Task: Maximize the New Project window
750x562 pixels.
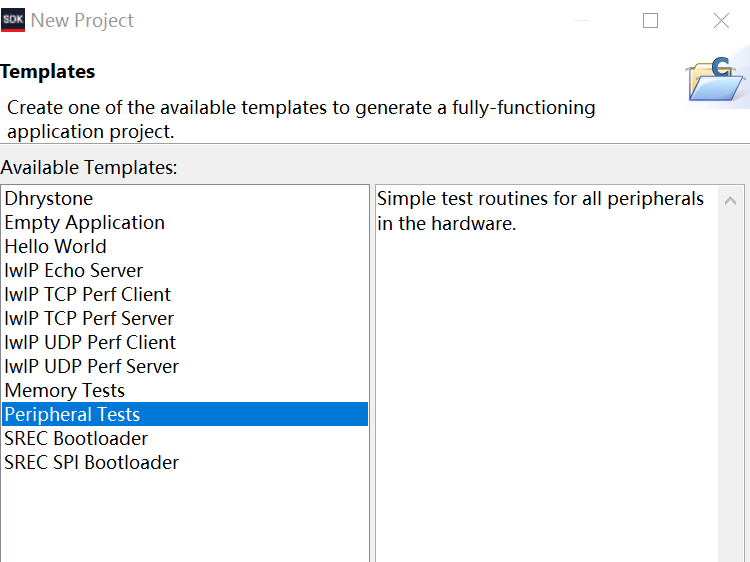Action: [x=651, y=20]
